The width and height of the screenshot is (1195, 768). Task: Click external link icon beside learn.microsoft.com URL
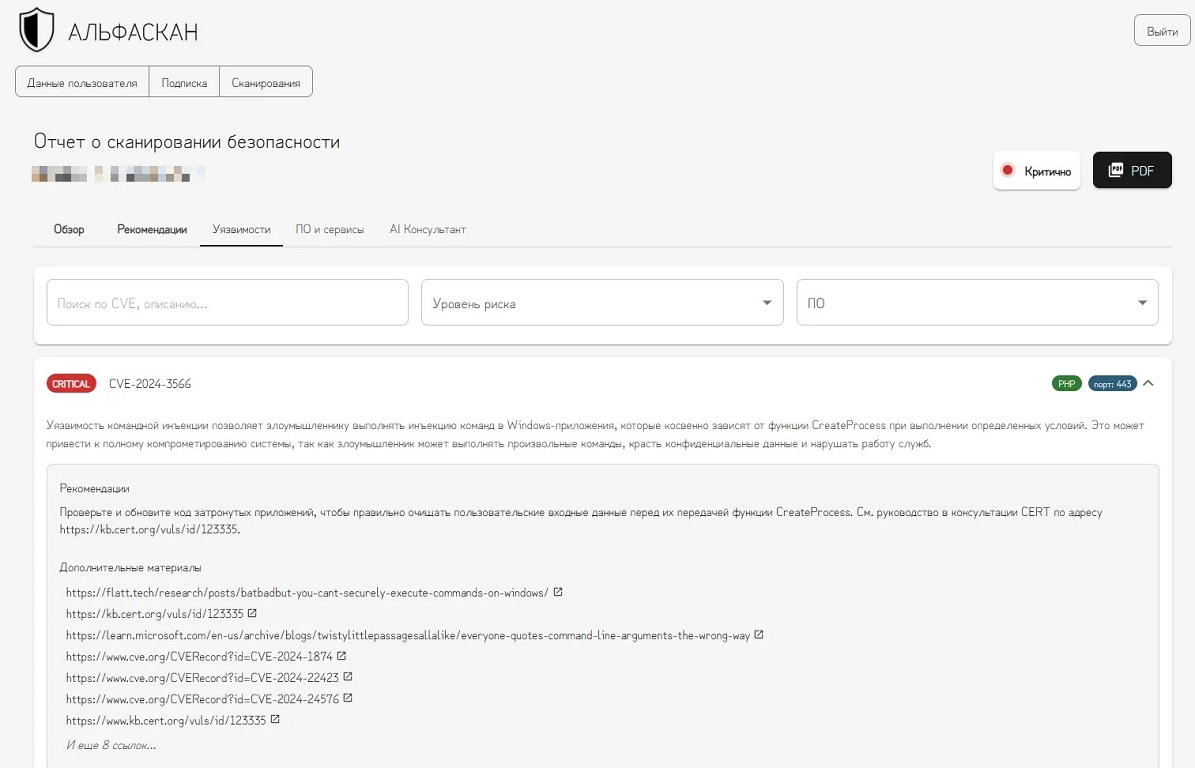click(x=759, y=635)
